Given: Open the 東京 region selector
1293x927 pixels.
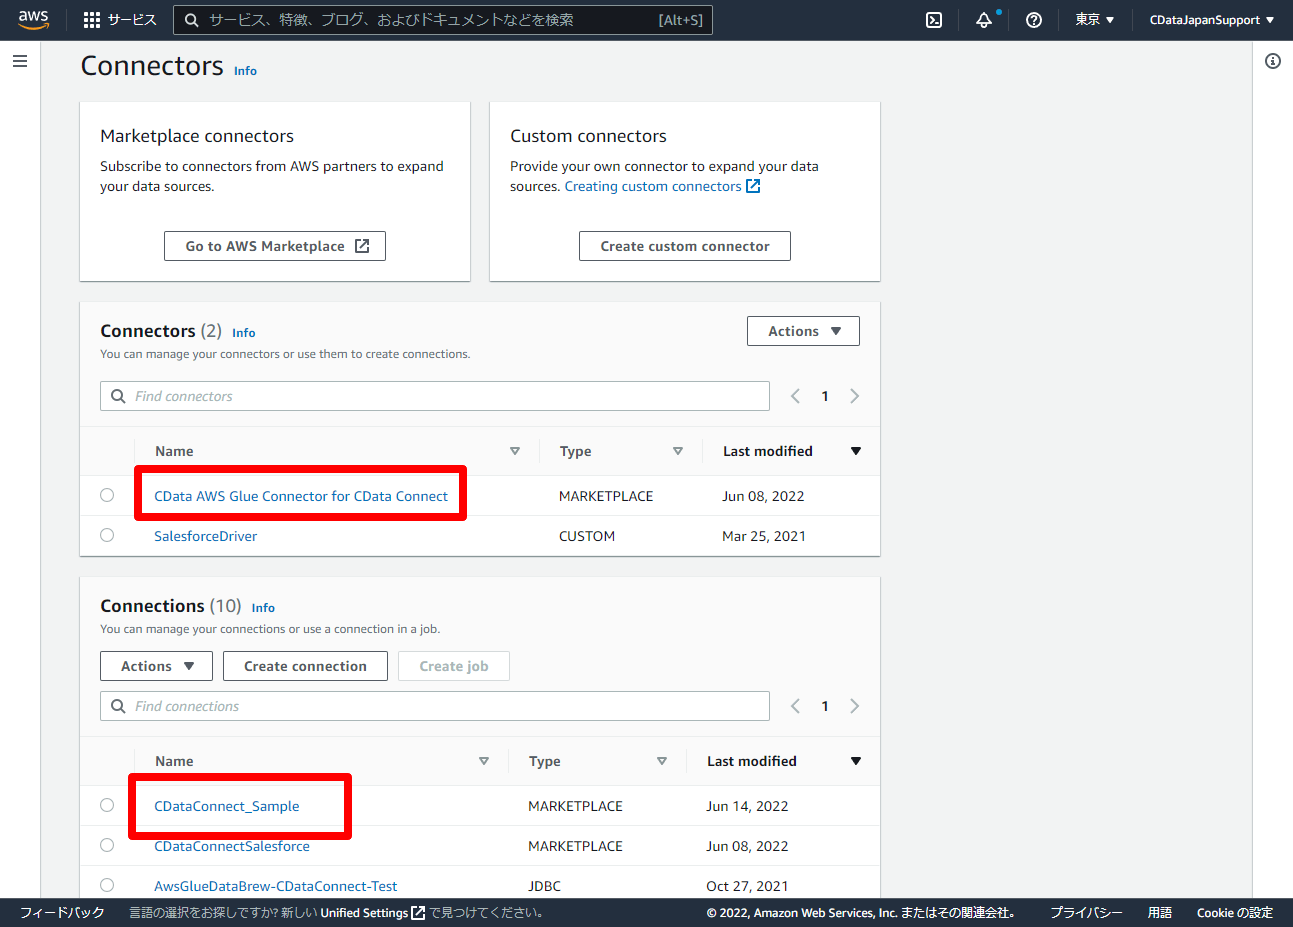Looking at the screenshot, I should coord(1095,20).
